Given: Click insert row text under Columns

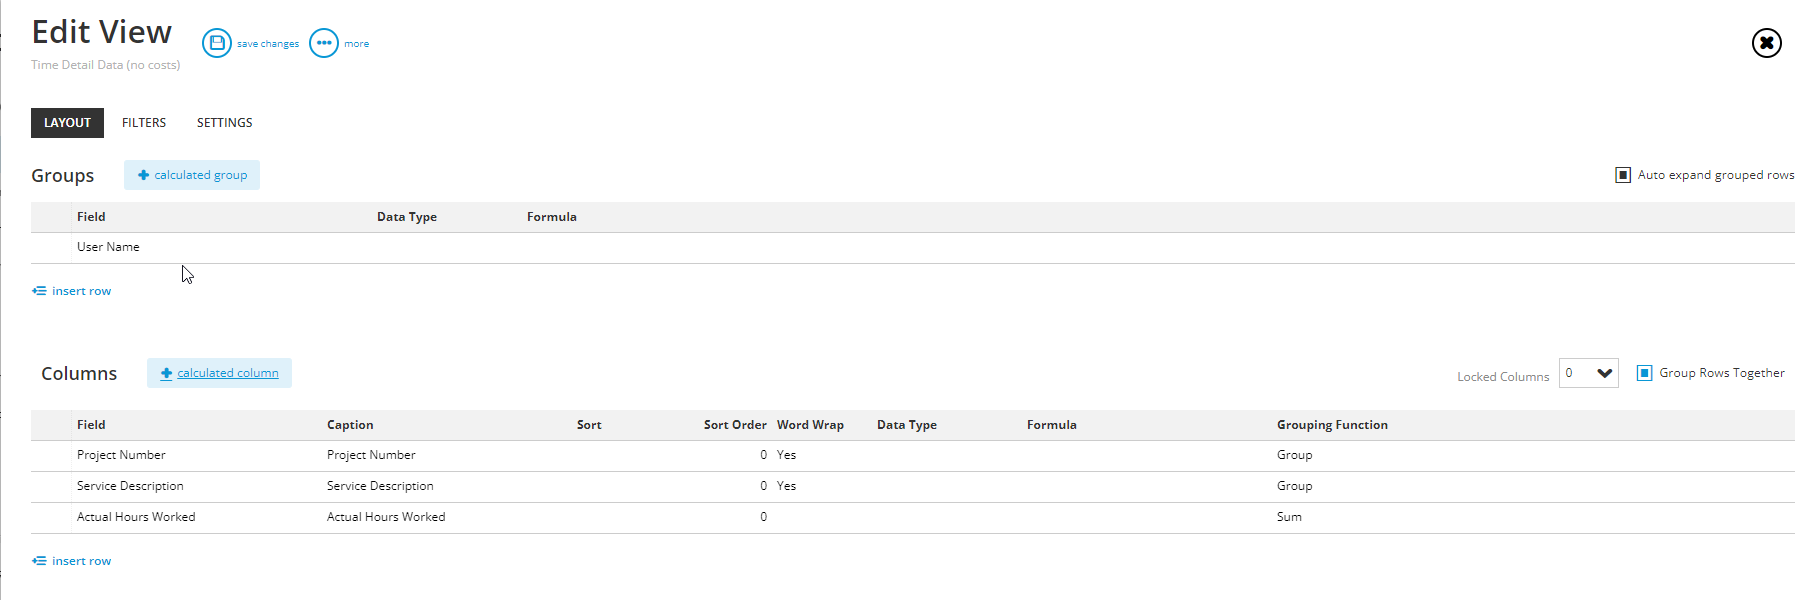Looking at the screenshot, I should [x=82, y=561].
